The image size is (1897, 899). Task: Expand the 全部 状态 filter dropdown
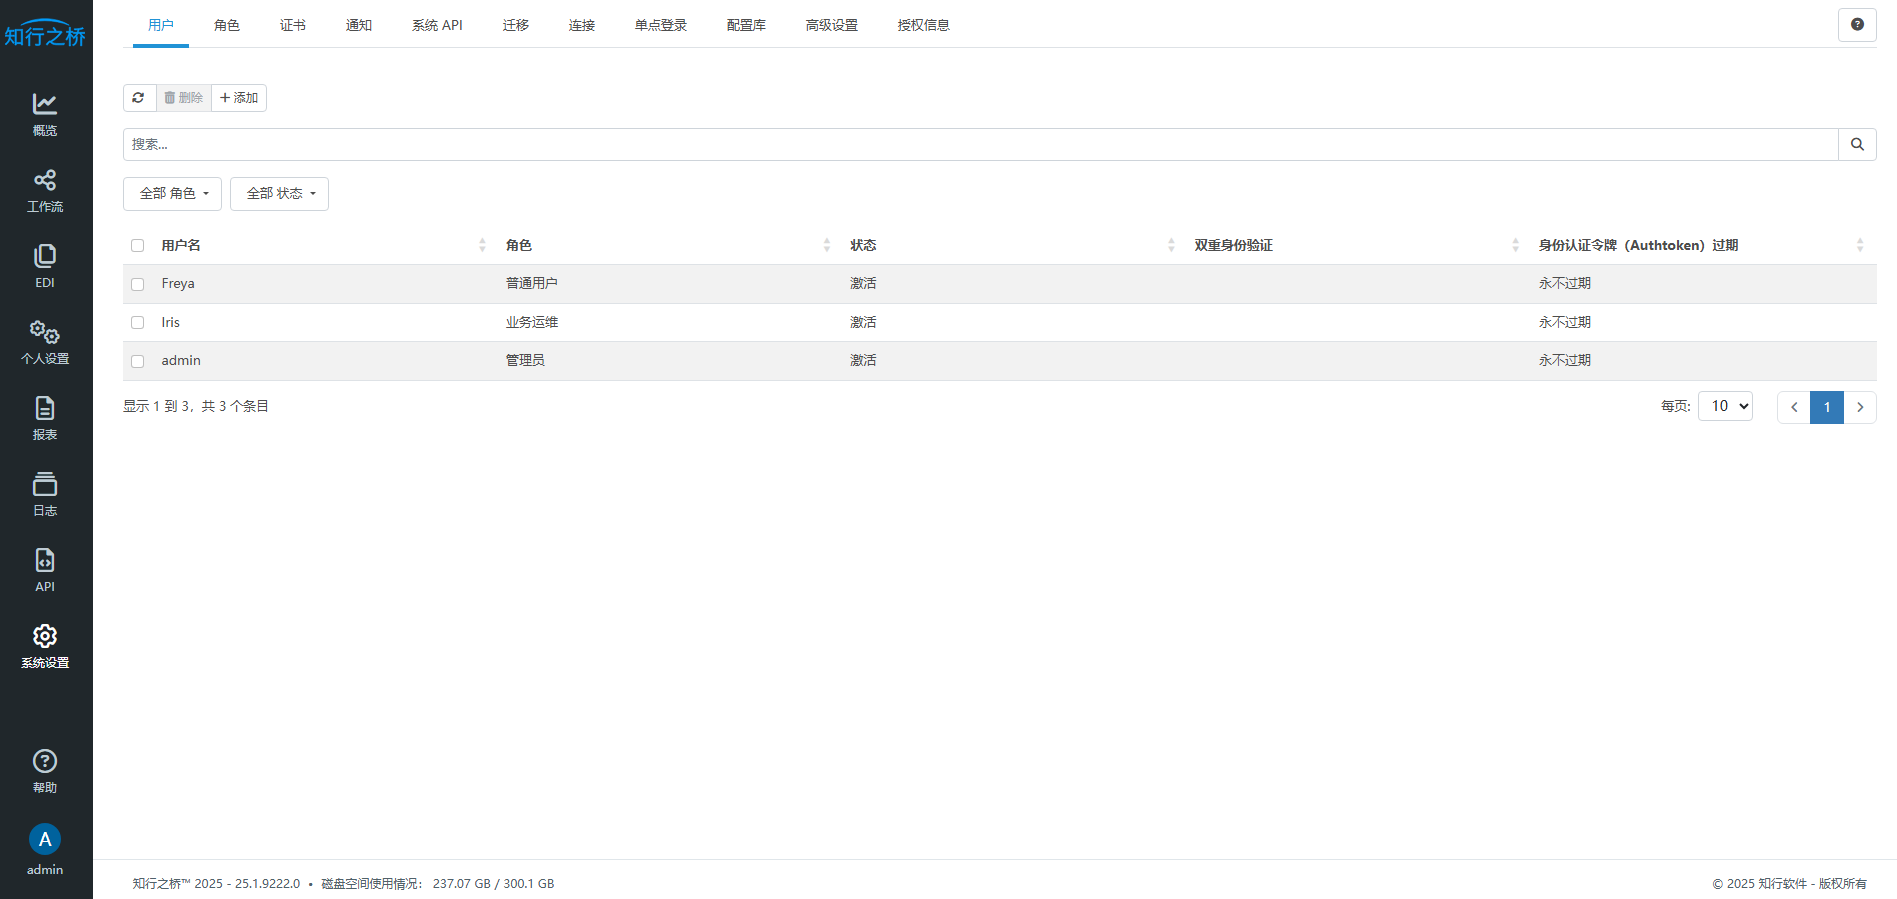(280, 194)
